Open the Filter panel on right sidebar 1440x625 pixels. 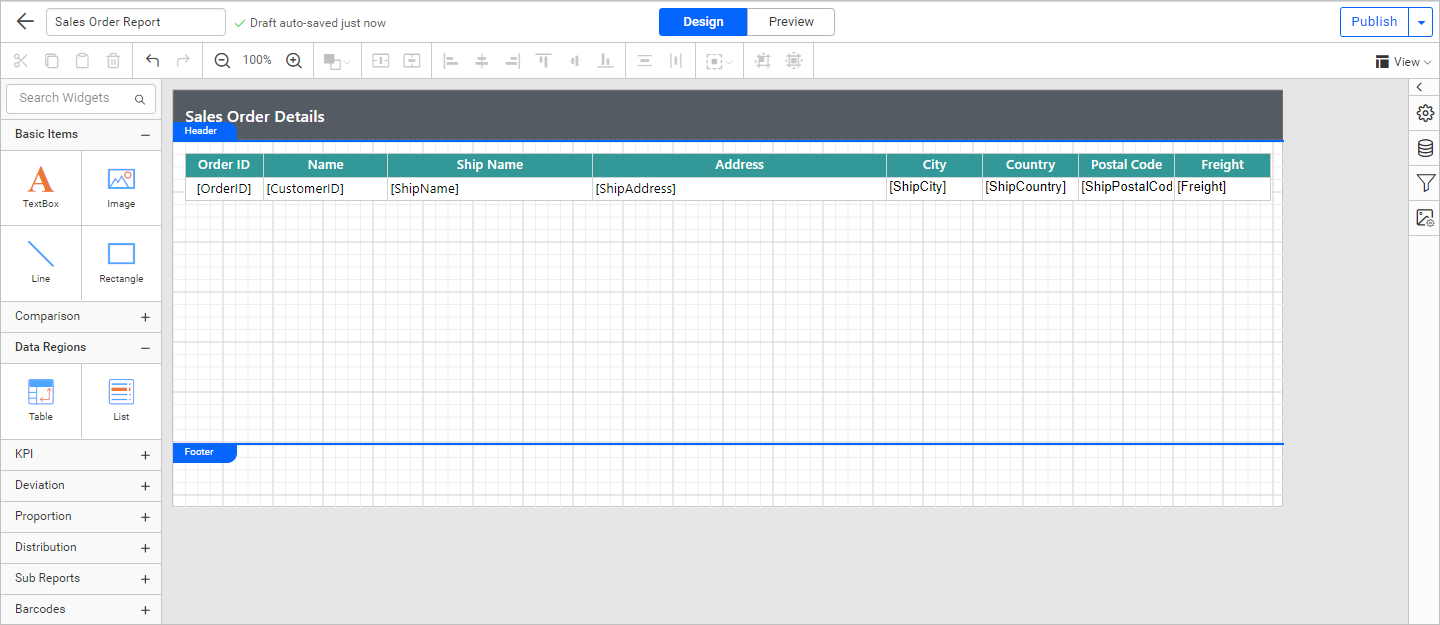coord(1424,183)
